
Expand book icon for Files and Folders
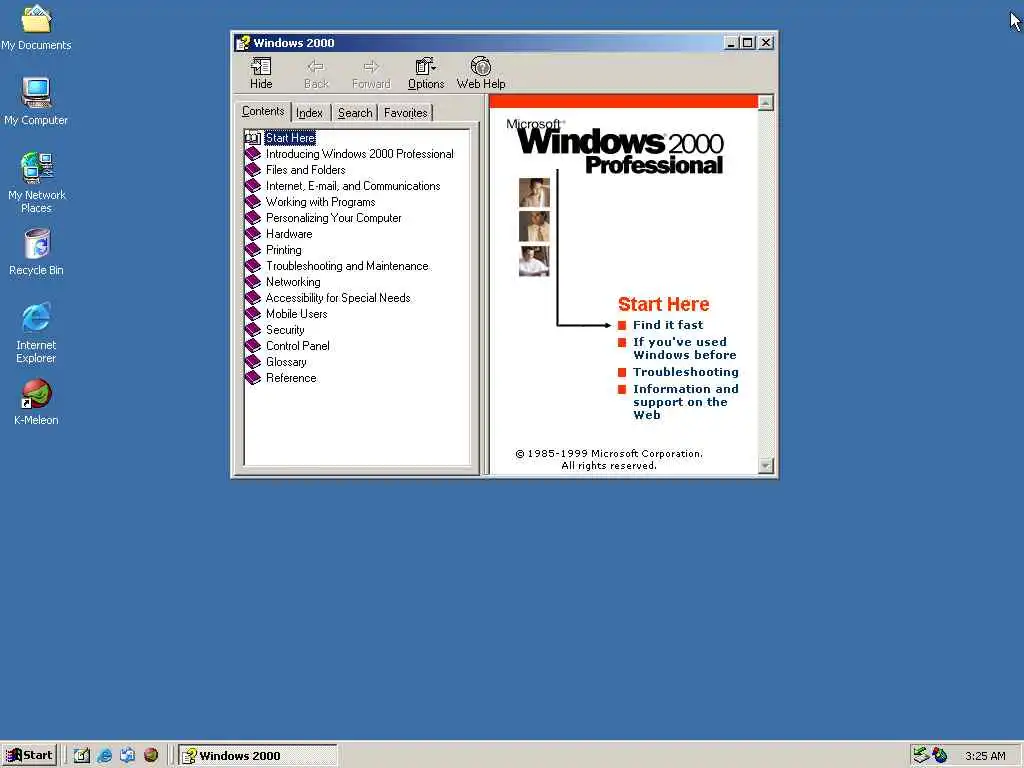point(253,170)
